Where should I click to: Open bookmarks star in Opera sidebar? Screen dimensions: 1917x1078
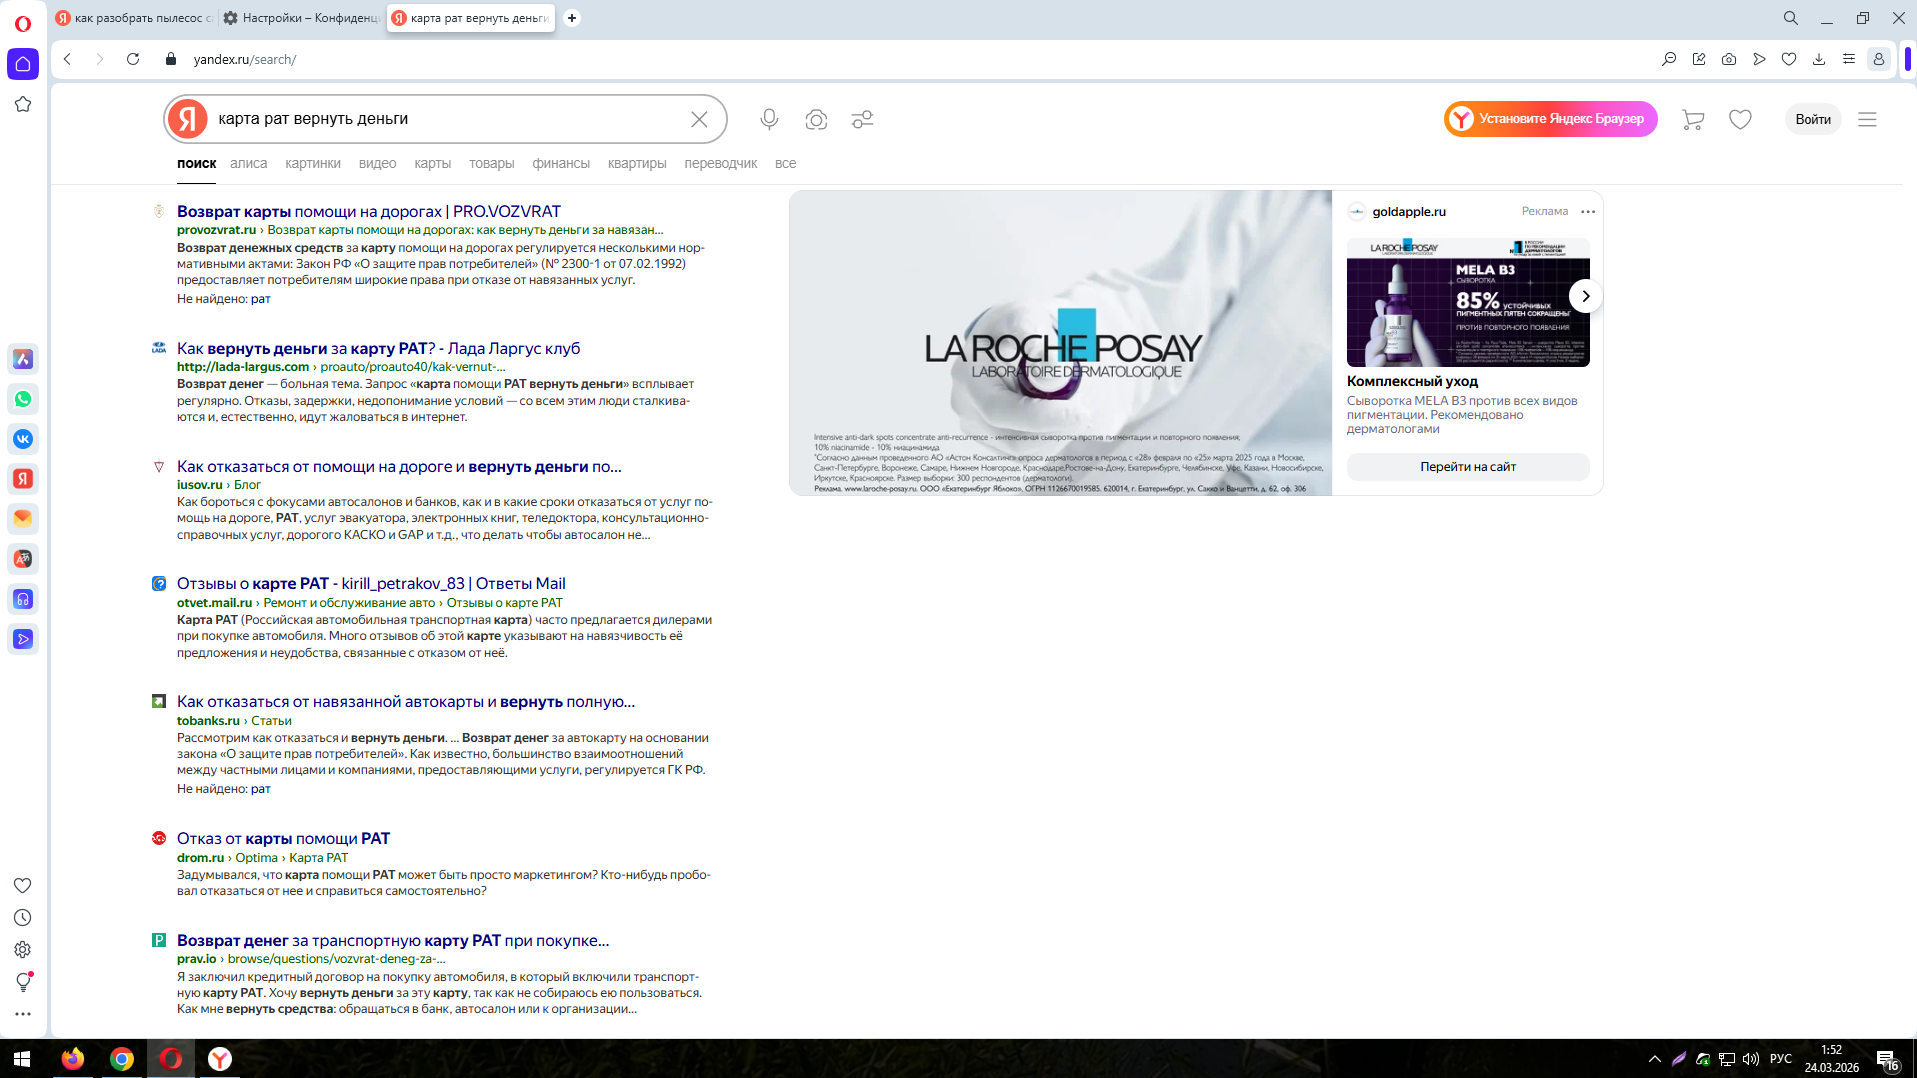(23, 104)
